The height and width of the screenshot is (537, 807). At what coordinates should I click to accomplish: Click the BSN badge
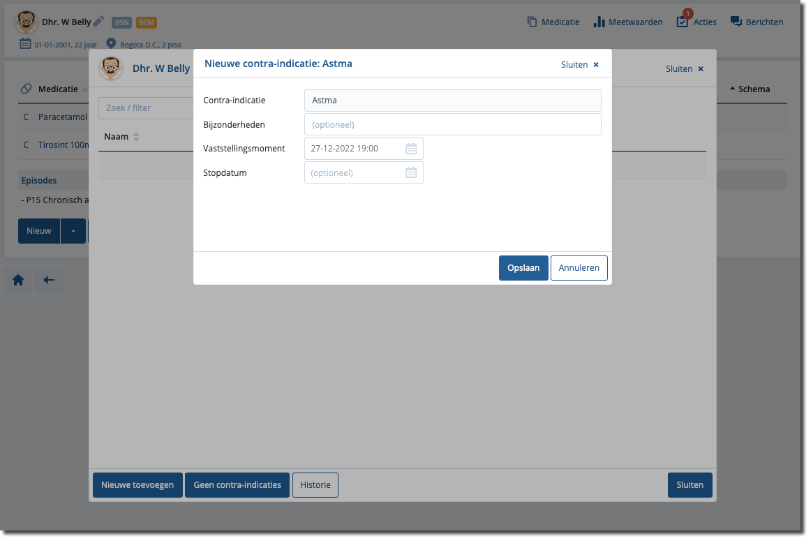121,22
